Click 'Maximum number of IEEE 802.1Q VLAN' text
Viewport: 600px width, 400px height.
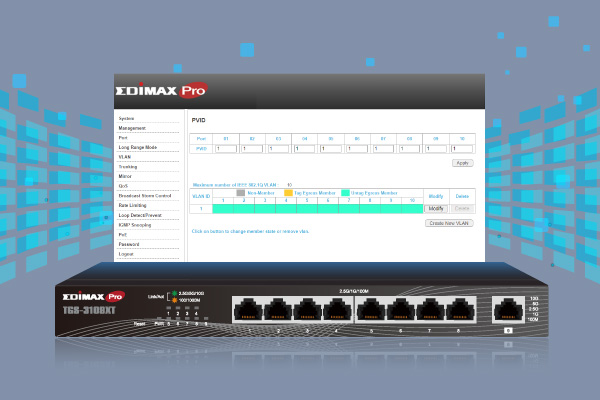point(236,185)
